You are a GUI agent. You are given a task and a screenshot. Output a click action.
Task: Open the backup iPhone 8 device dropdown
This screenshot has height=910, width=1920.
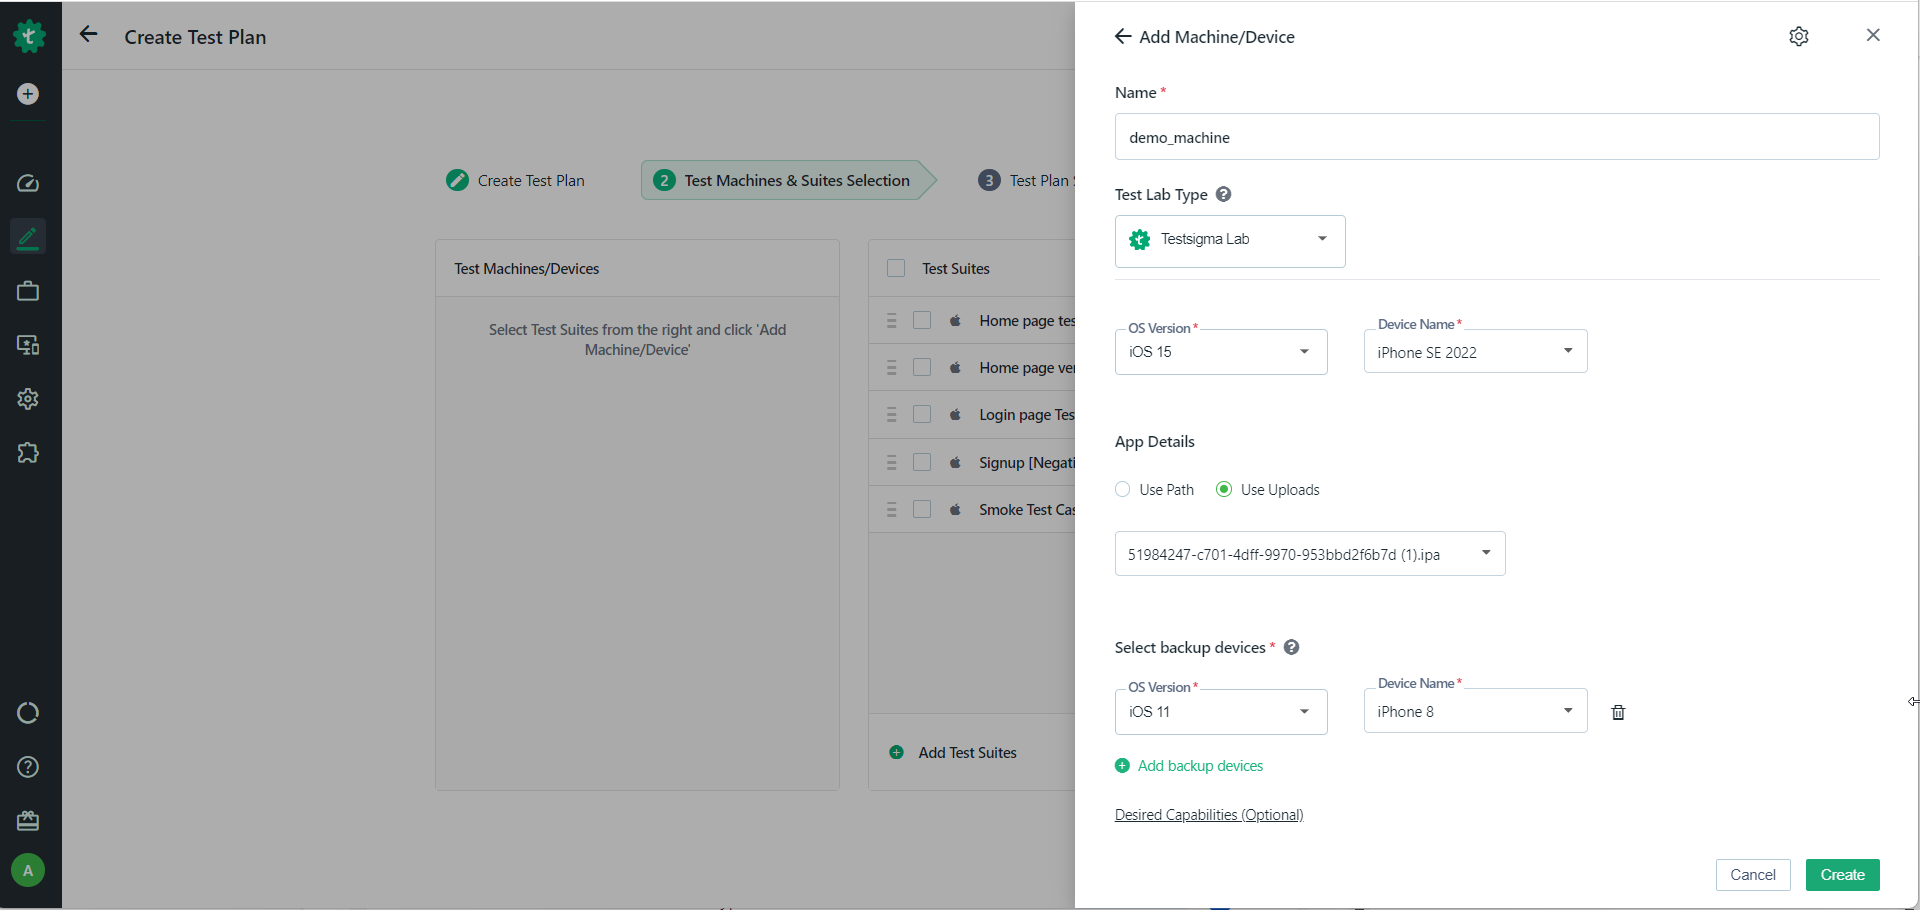(x=1475, y=711)
